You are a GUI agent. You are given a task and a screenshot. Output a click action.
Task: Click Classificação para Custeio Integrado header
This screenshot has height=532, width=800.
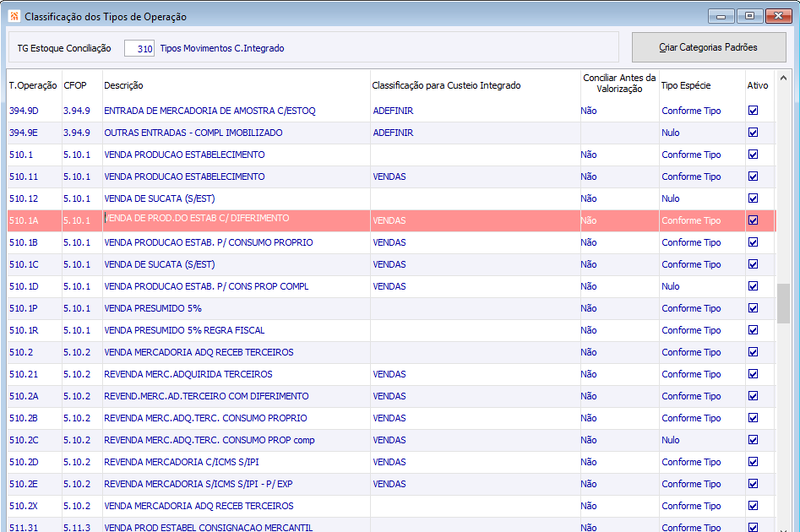point(446,85)
